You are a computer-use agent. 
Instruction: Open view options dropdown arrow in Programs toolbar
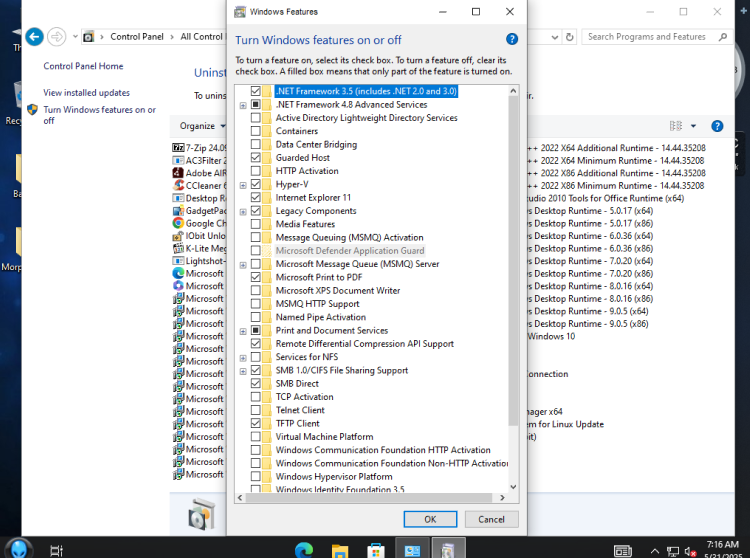(694, 126)
